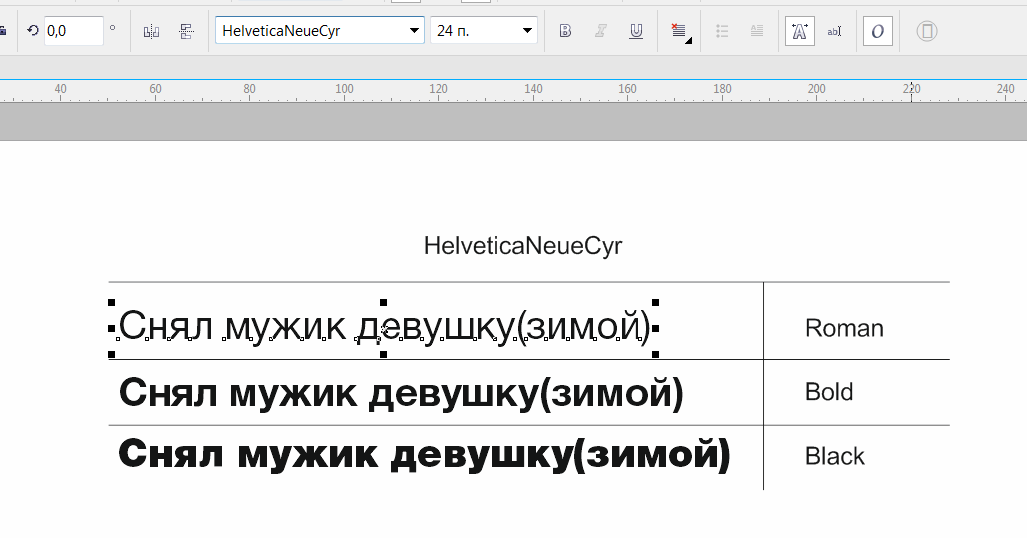1027x538 pixels.
Task: Click the Roman style label
Action: point(844,328)
